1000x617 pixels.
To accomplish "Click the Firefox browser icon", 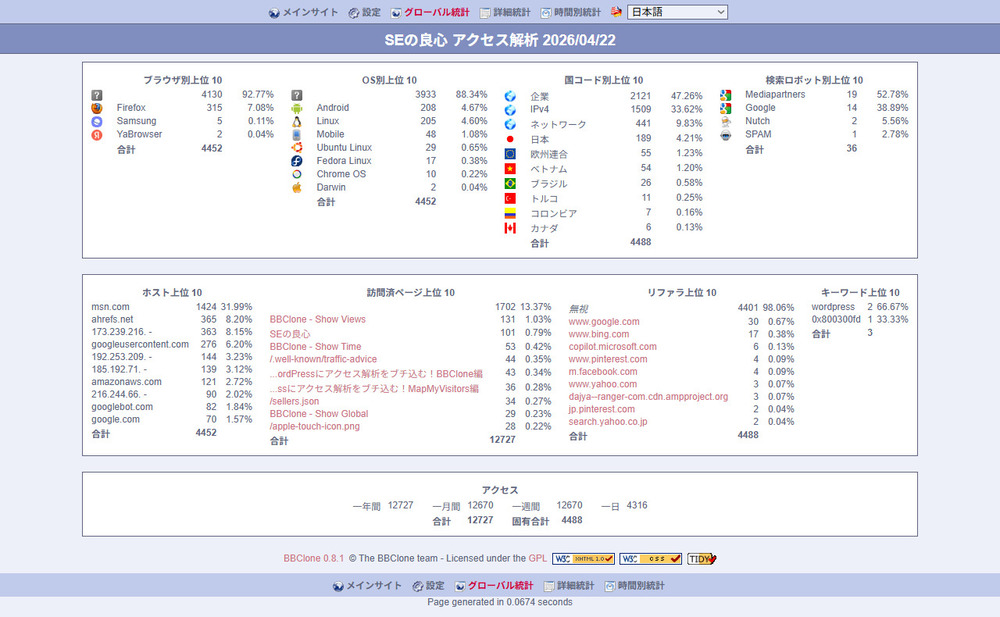I will click(97, 108).
